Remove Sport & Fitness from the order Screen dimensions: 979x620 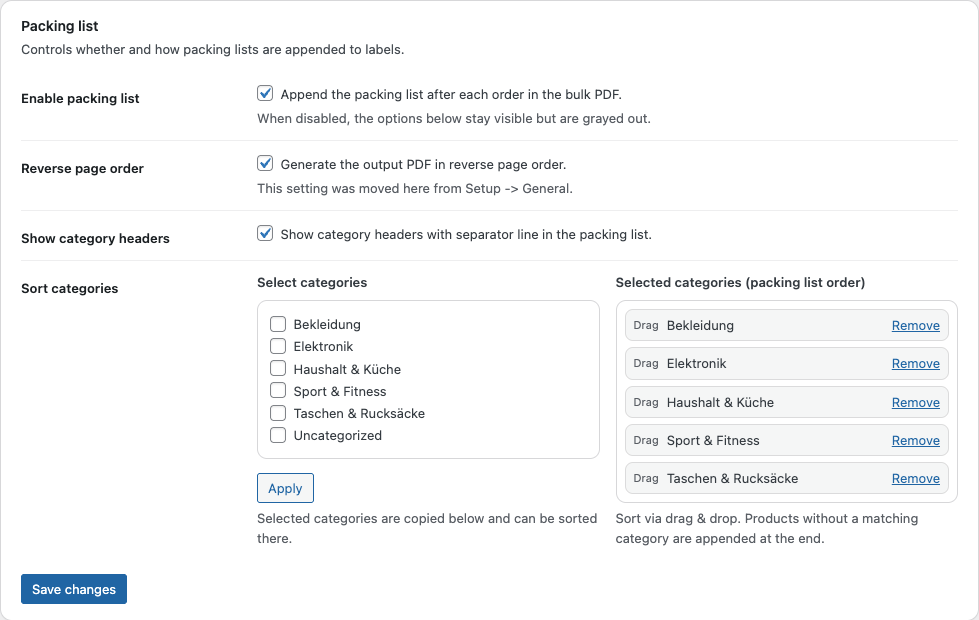coord(915,440)
